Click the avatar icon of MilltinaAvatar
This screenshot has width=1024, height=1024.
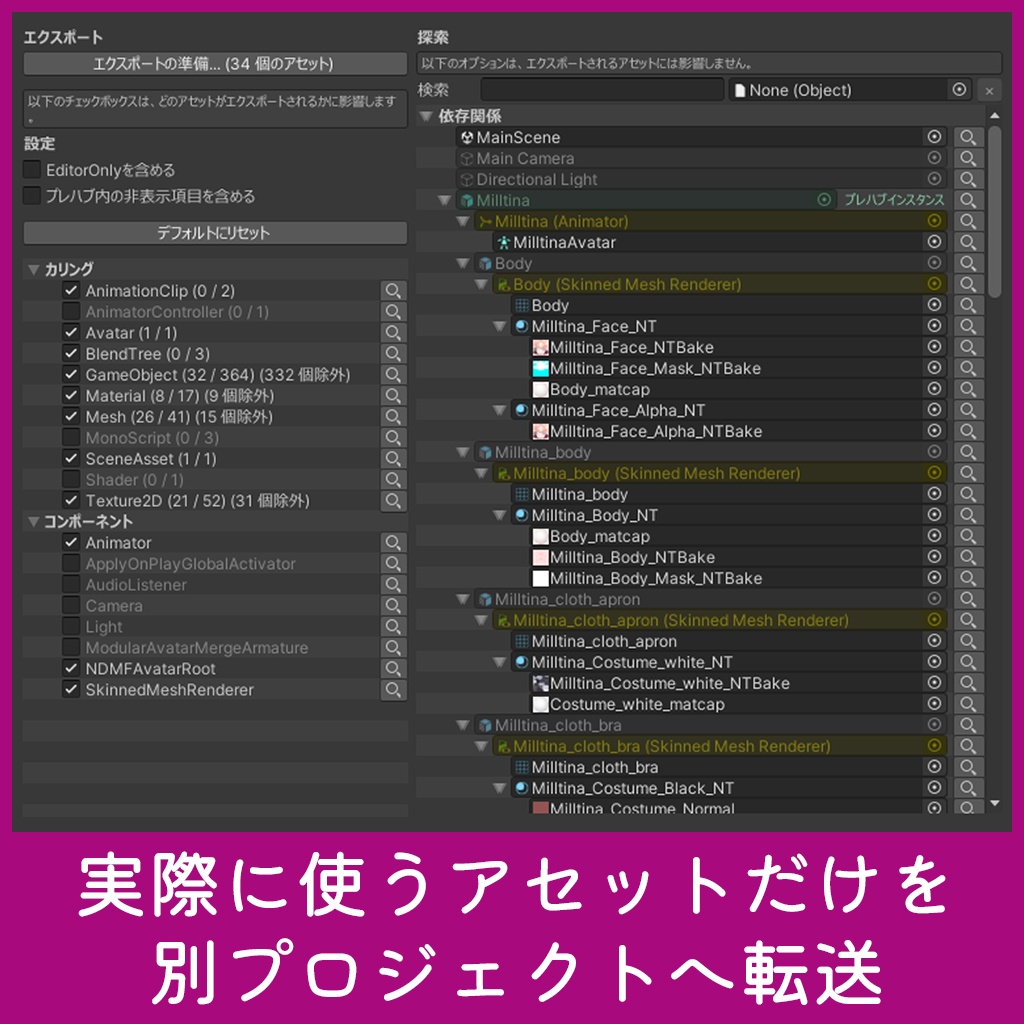pyautogui.click(x=504, y=242)
